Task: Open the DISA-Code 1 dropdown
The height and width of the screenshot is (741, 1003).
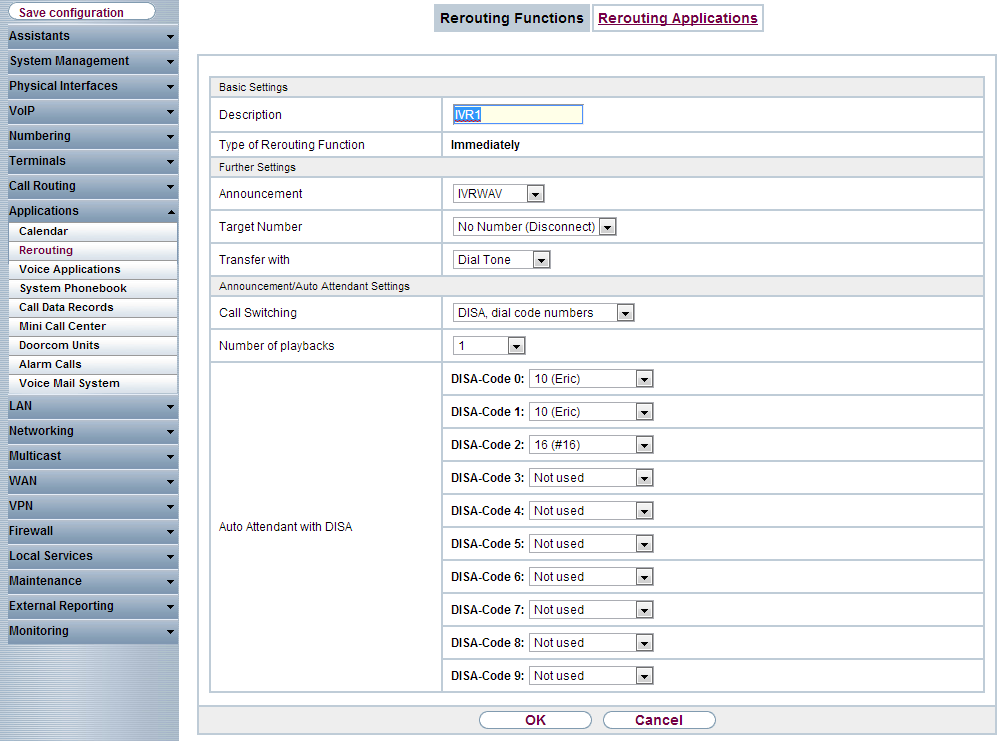Action: point(591,412)
